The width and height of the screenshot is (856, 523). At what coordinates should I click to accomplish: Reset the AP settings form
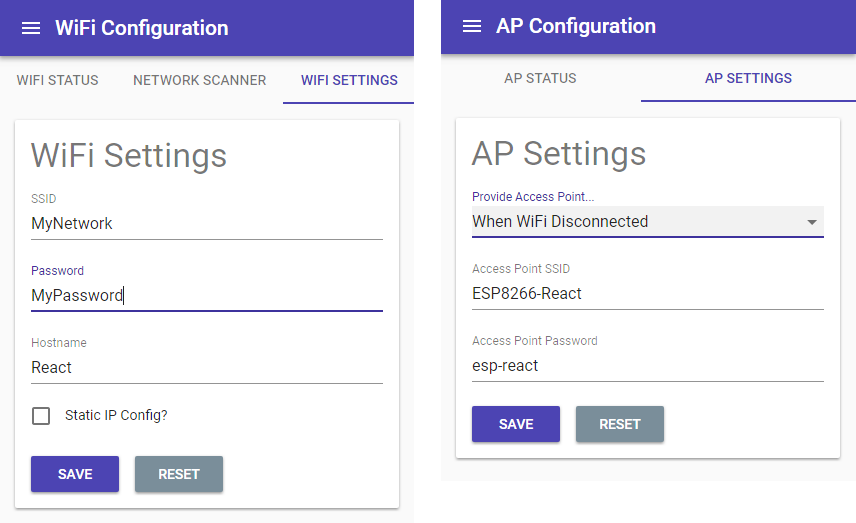tap(620, 424)
